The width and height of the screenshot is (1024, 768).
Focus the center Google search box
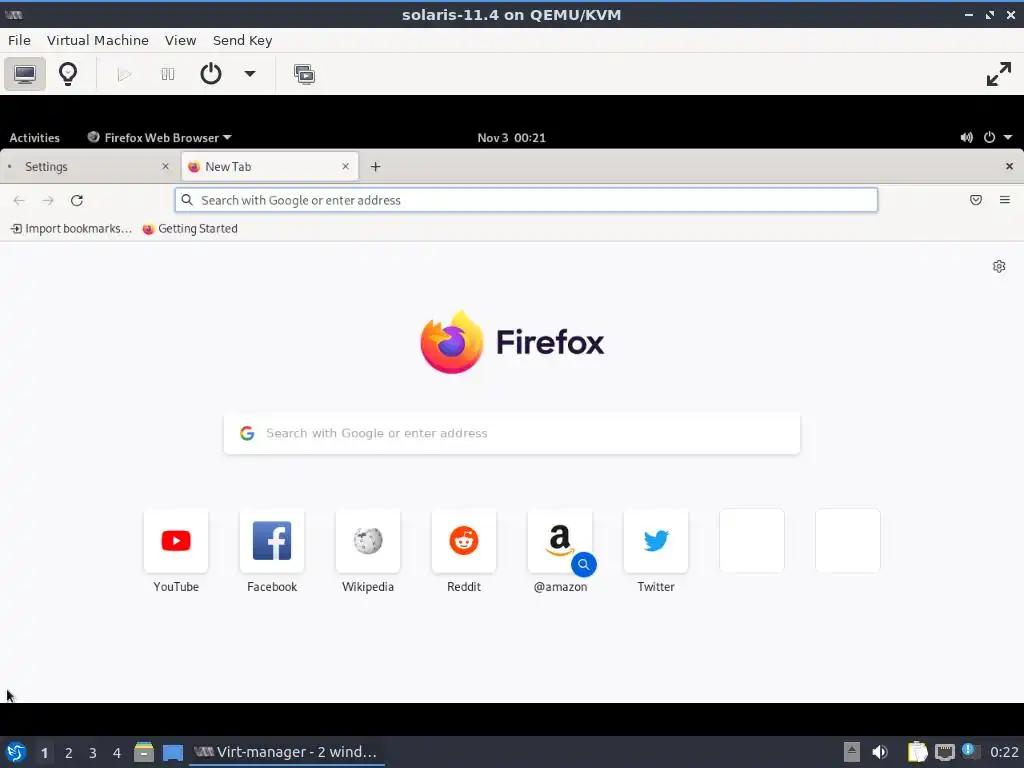pos(512,433)
